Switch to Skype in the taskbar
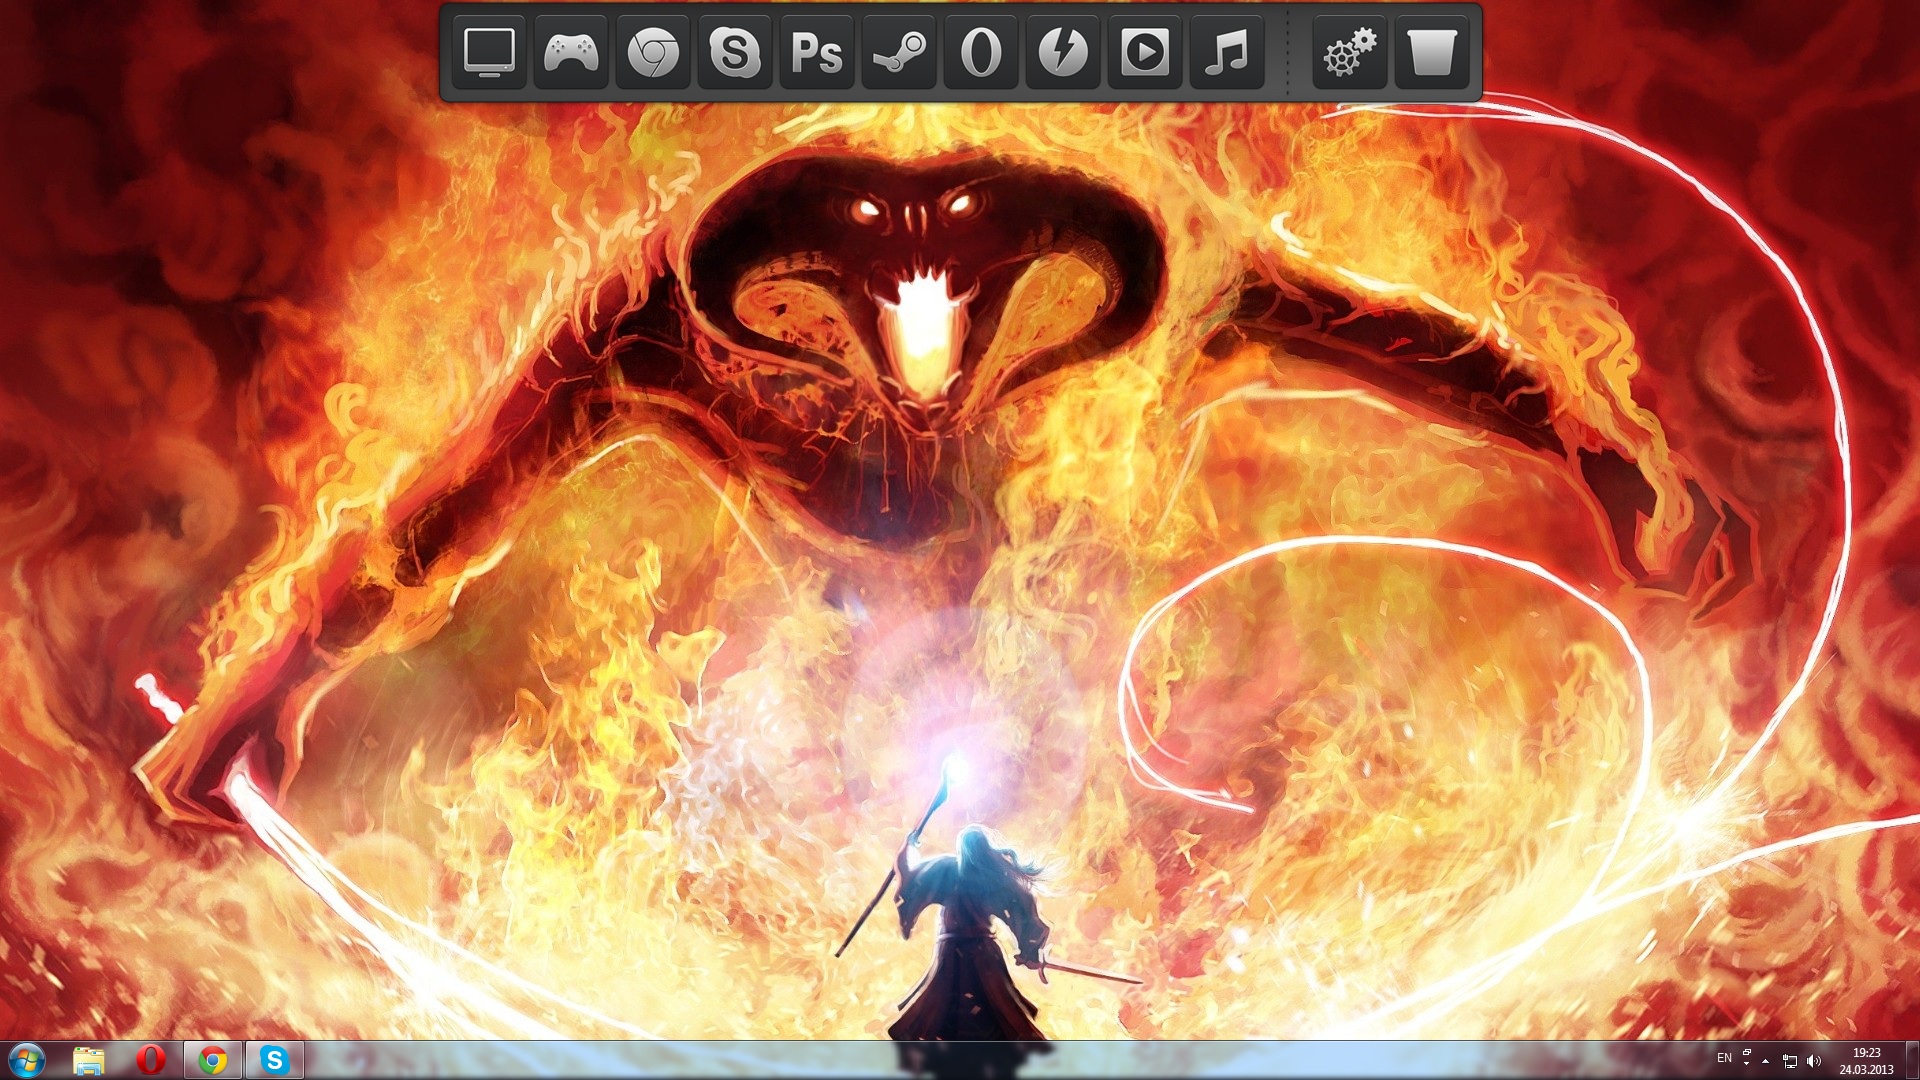 (274, 1060)
